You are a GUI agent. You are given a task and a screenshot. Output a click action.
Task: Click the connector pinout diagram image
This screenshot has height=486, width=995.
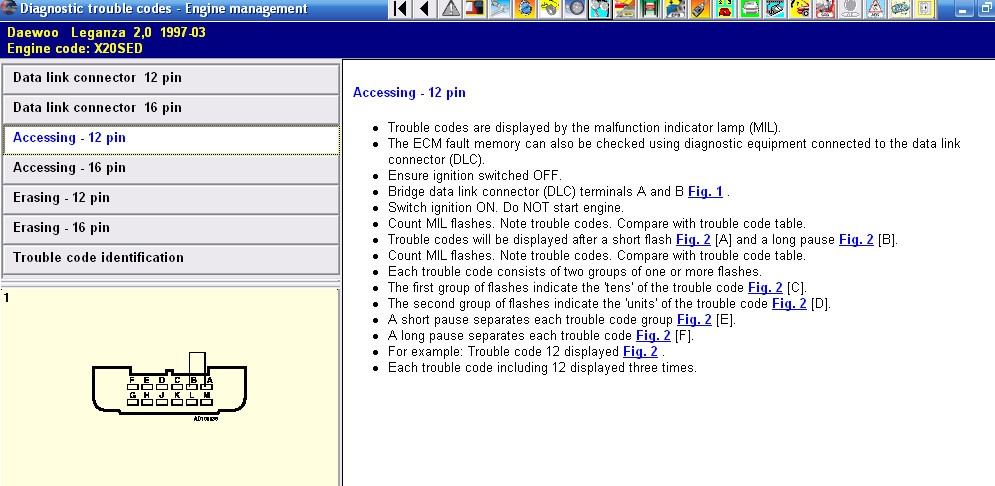click(x=170, y=387)
